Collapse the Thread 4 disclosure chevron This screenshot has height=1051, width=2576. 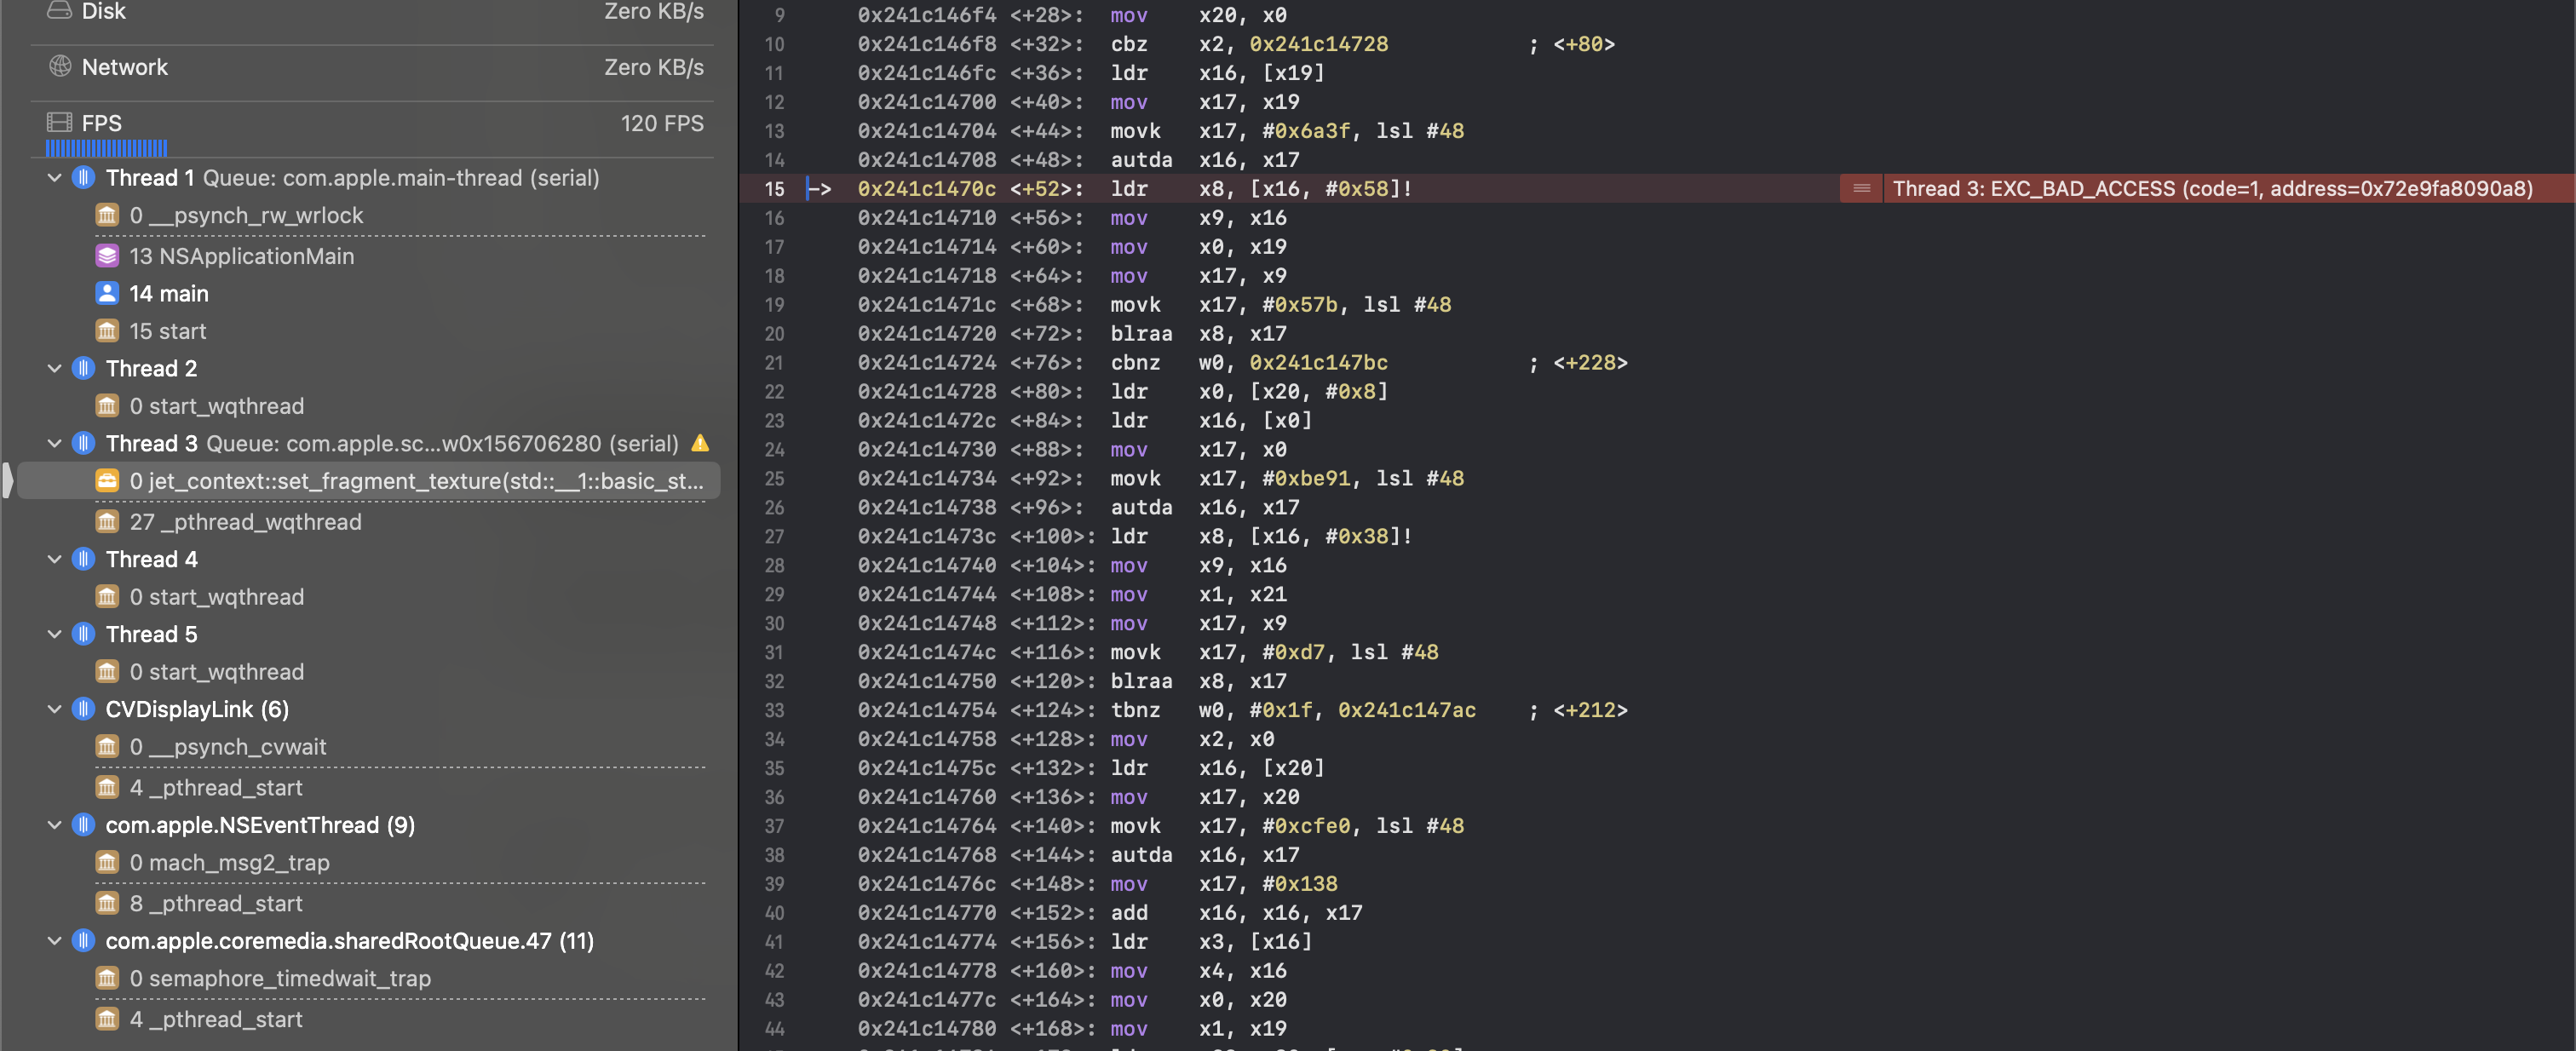click(x=55, y=559)
